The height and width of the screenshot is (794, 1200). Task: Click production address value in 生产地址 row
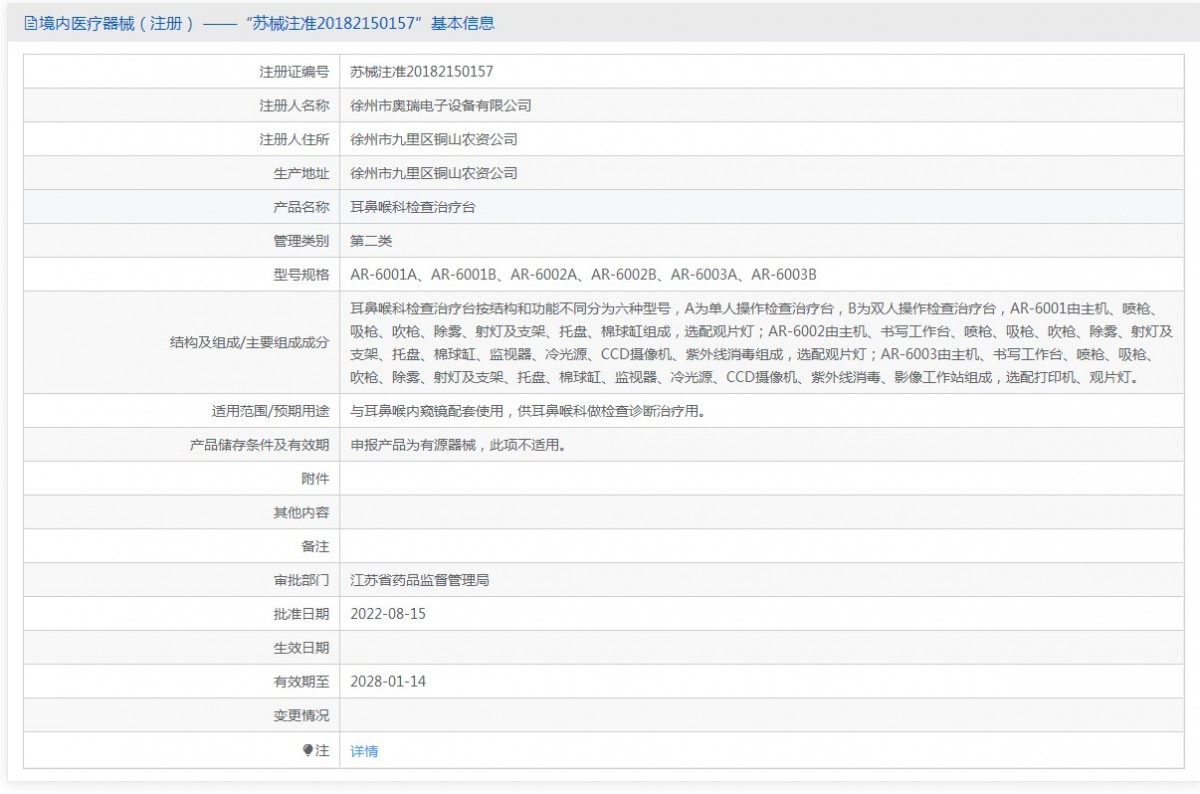(433, 173)
